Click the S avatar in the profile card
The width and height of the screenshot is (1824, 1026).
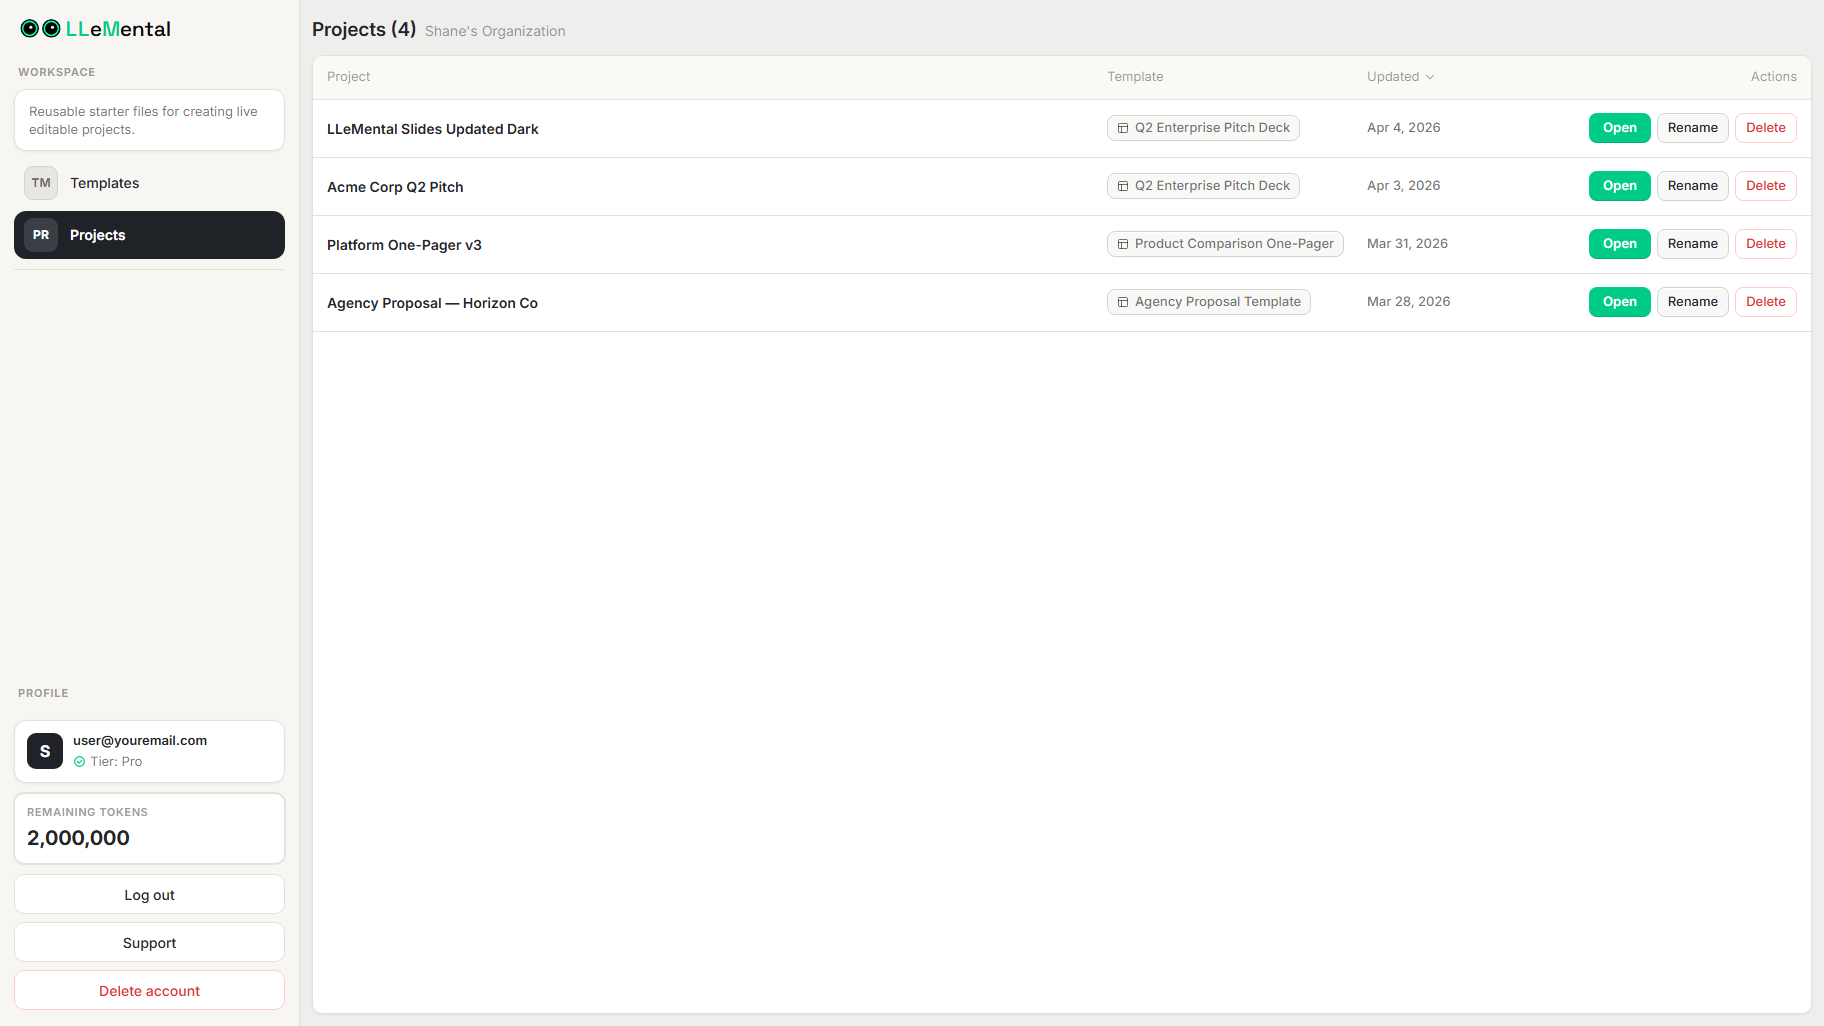44,751
